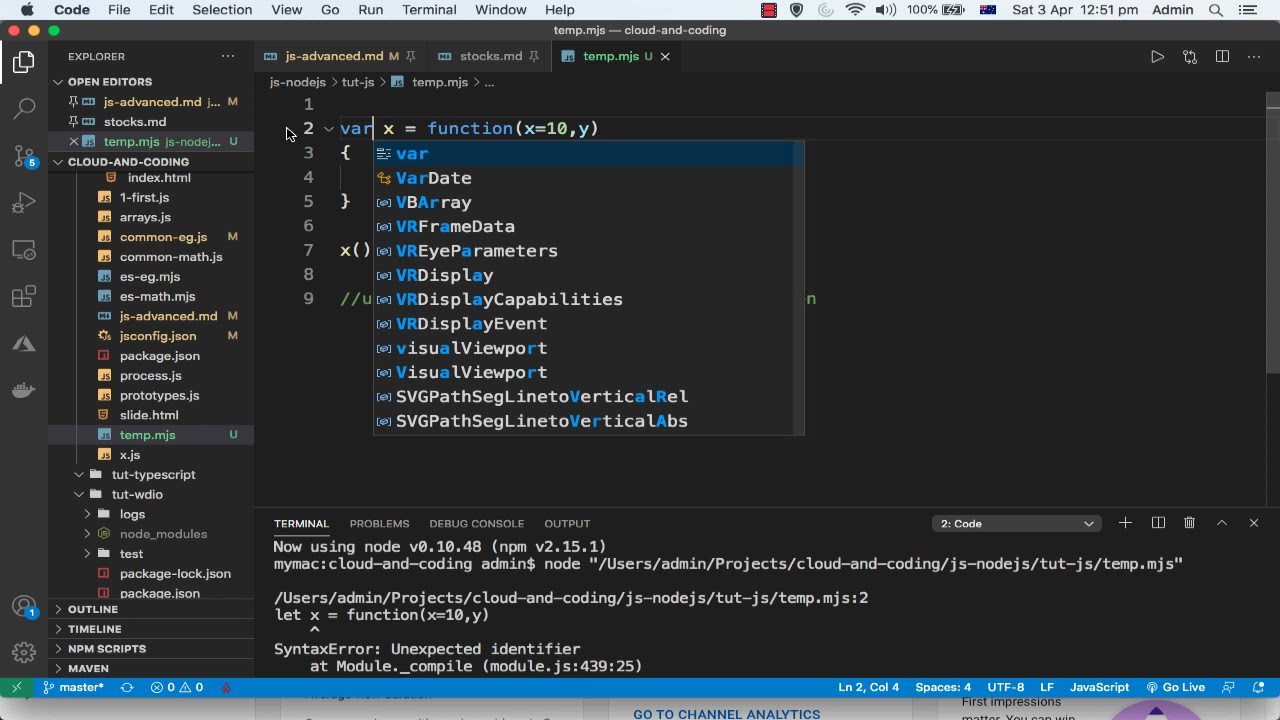1280x720 pixels.
Task: Open the Extensions view
Action: click(24, 297)
